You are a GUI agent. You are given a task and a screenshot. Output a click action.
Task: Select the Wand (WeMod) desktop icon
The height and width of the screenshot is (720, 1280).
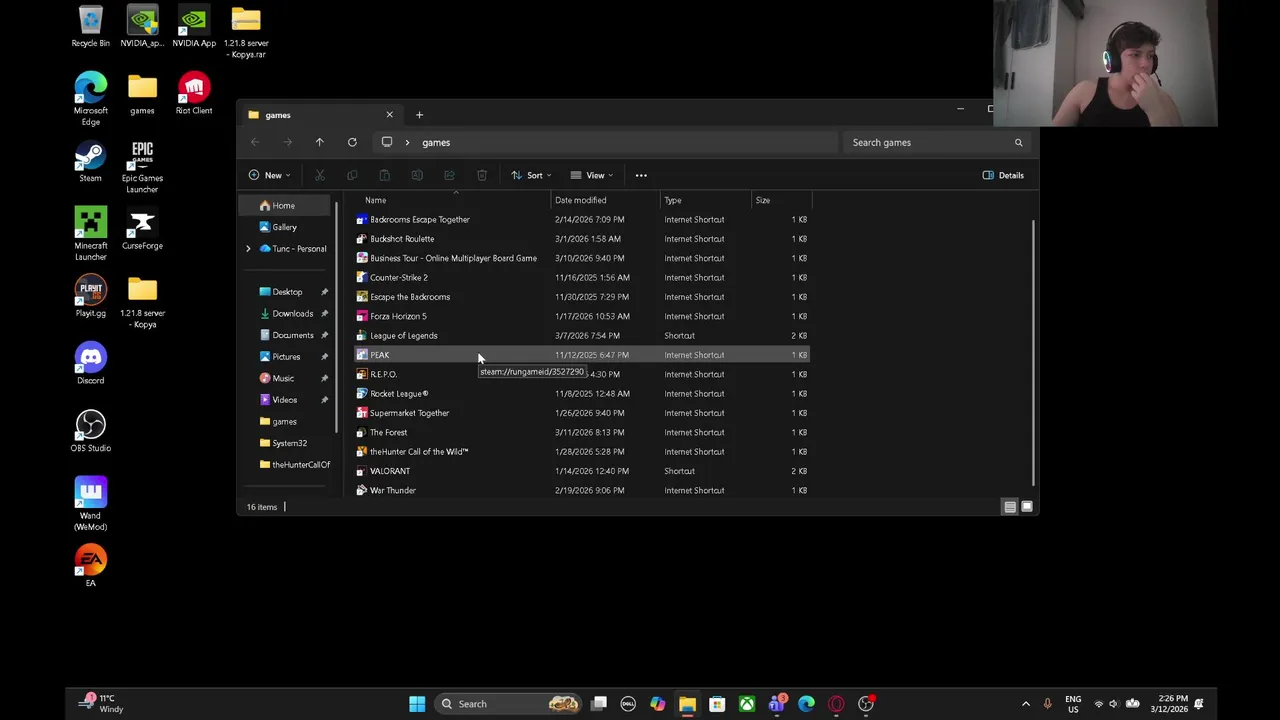coord(90,504)
